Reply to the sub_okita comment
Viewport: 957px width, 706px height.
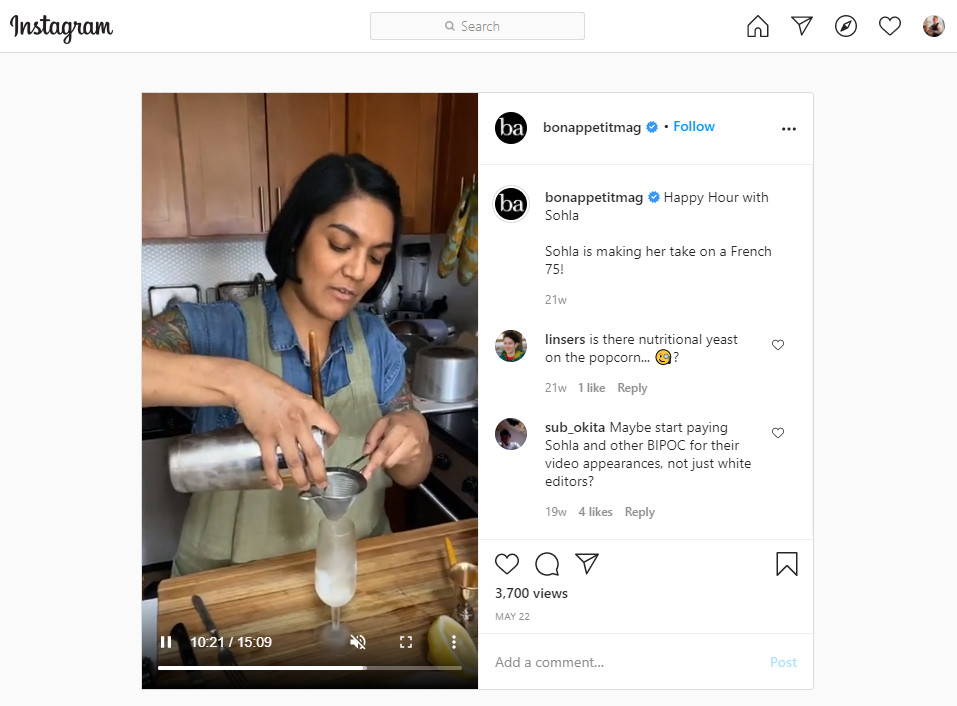[x=639, y=512]
